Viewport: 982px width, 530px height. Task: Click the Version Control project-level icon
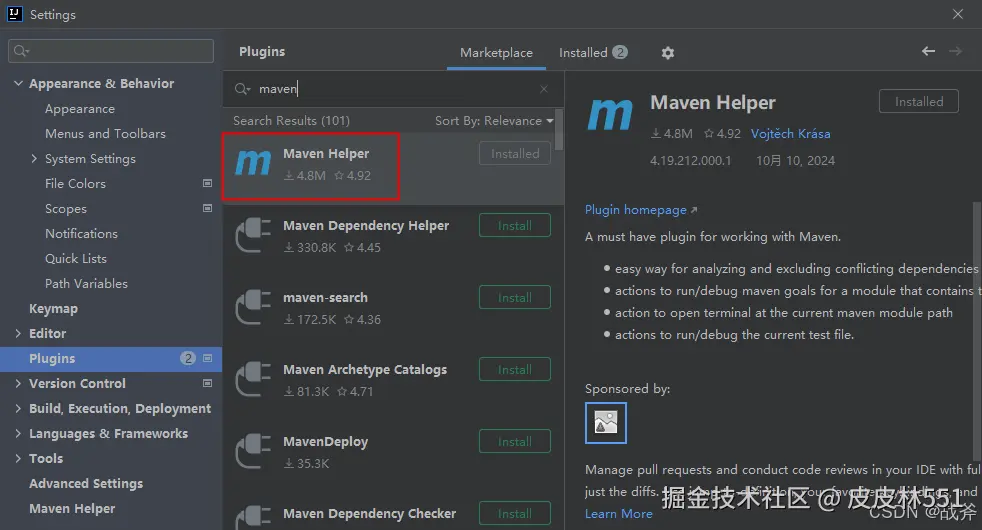click(207, 383)
